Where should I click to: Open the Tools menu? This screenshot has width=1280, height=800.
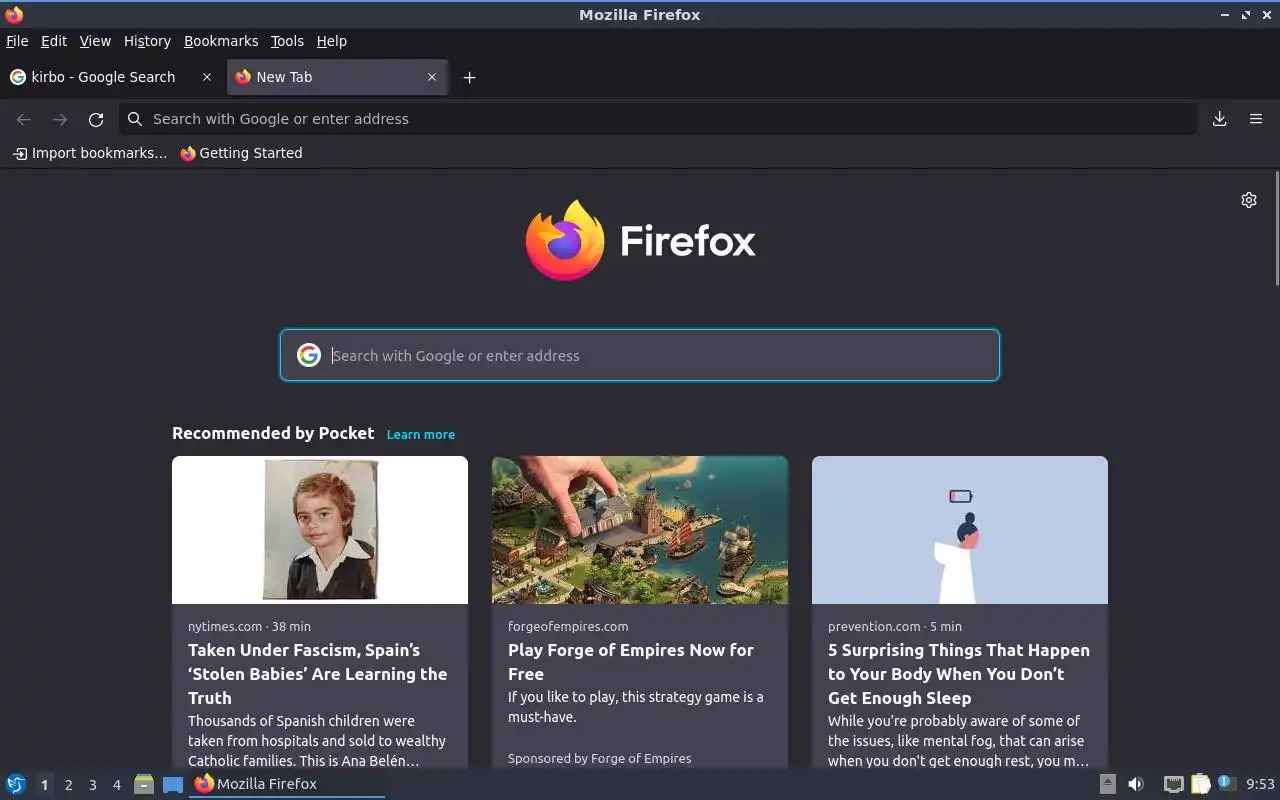pos(287,41)
